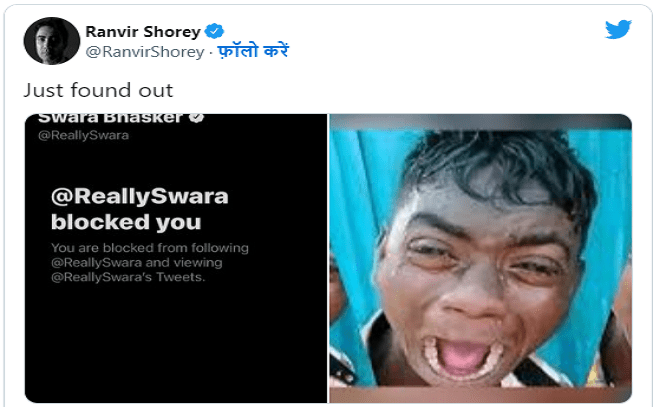Viewport: 653px width, 407px height.
Task: Click the Swara Bhasker name in screenshot
Action: click(110, 118)
